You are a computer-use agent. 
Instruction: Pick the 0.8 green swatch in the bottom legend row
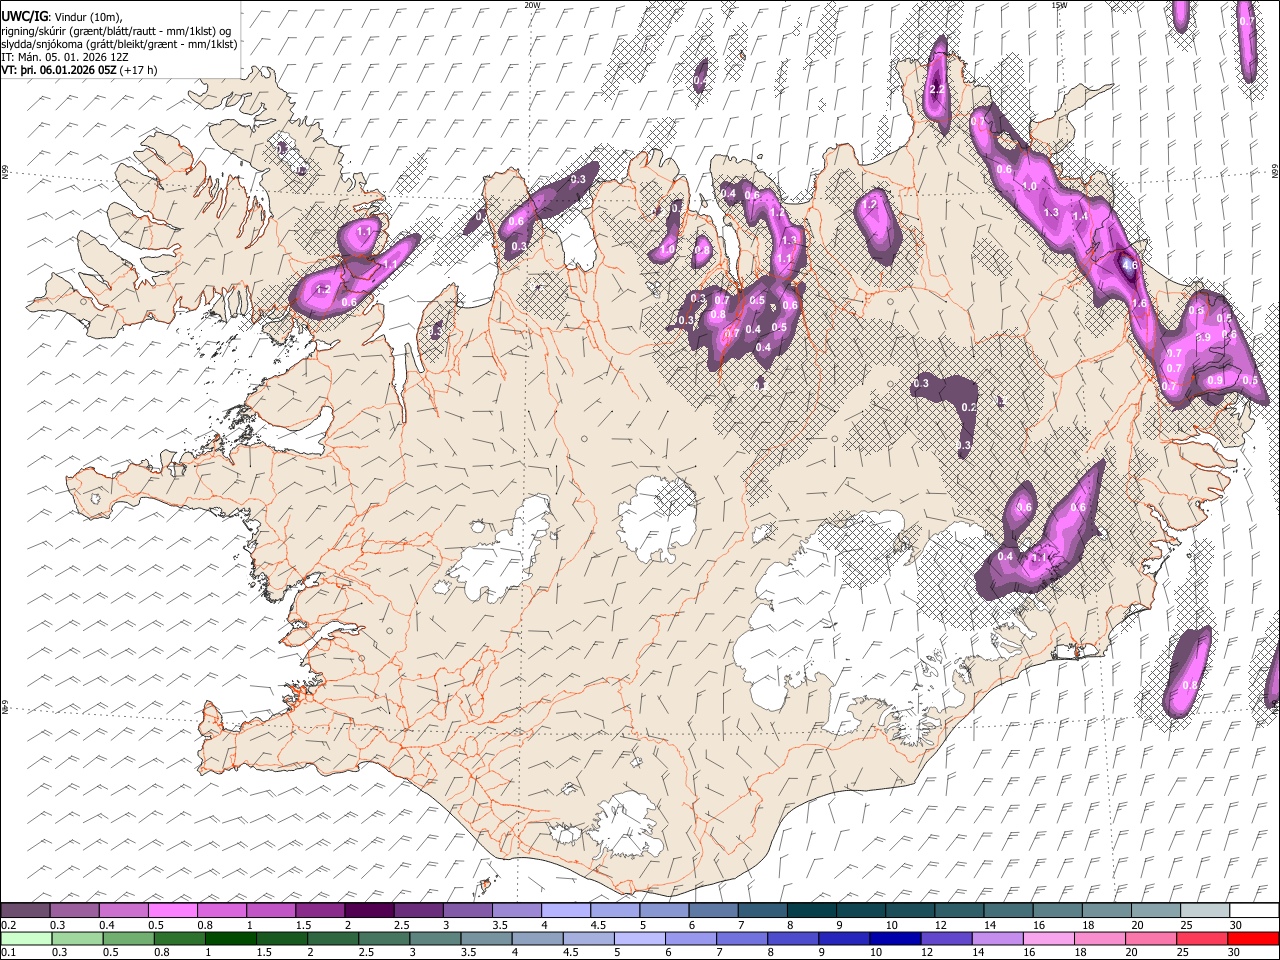[x=179, y=938]
